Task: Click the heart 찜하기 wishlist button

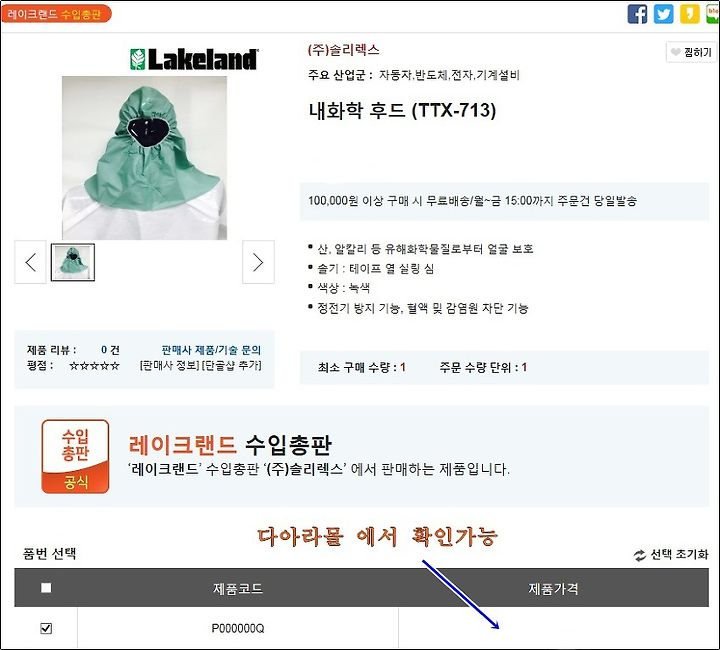Action: pyautogui.click(x=691, y=52)
